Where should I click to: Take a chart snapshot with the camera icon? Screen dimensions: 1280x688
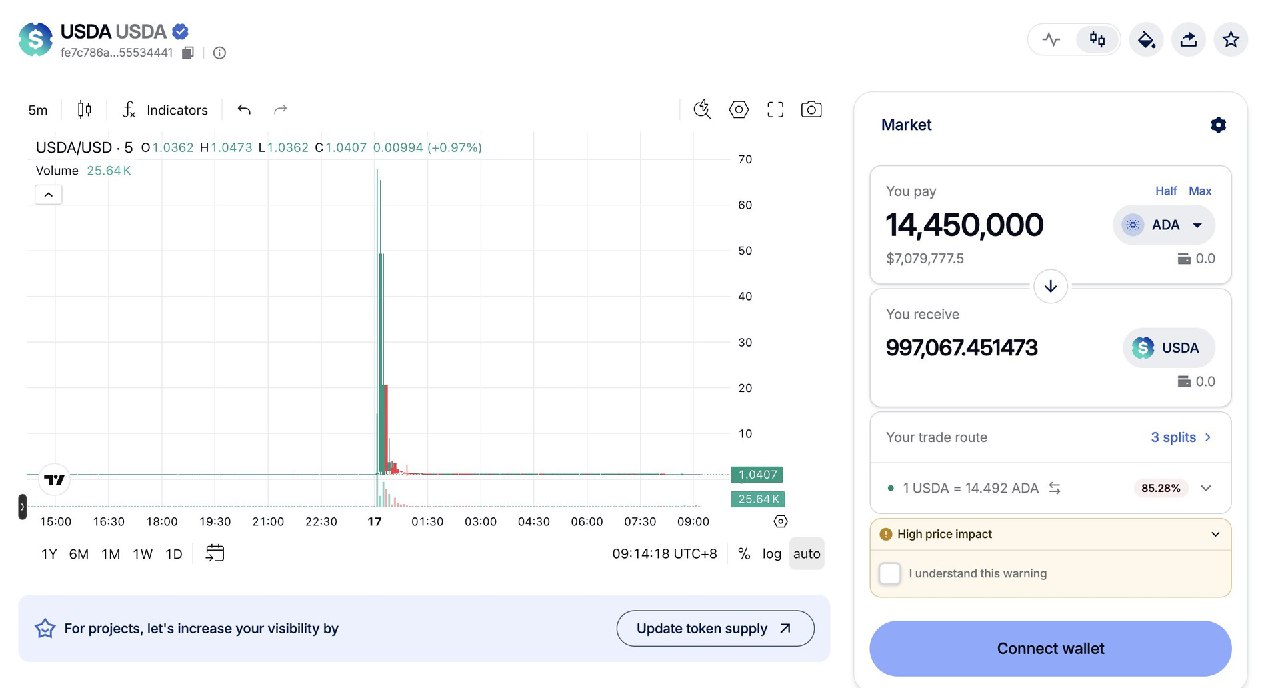811,109
